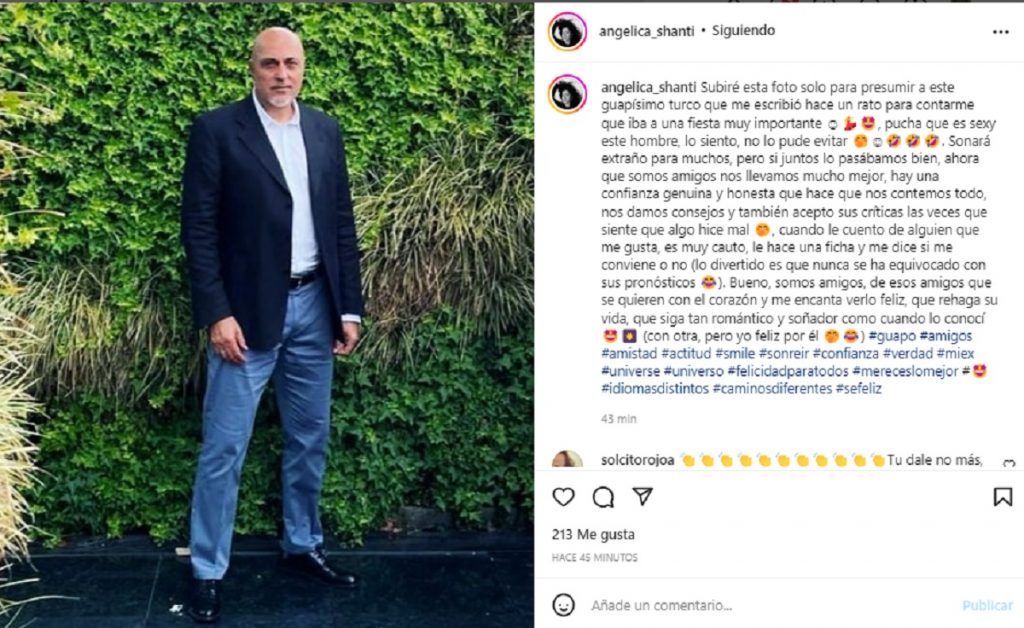Open comments via speech bubble icon
This screenshot has height=628, width=1024.
click(x=603, y=497)
